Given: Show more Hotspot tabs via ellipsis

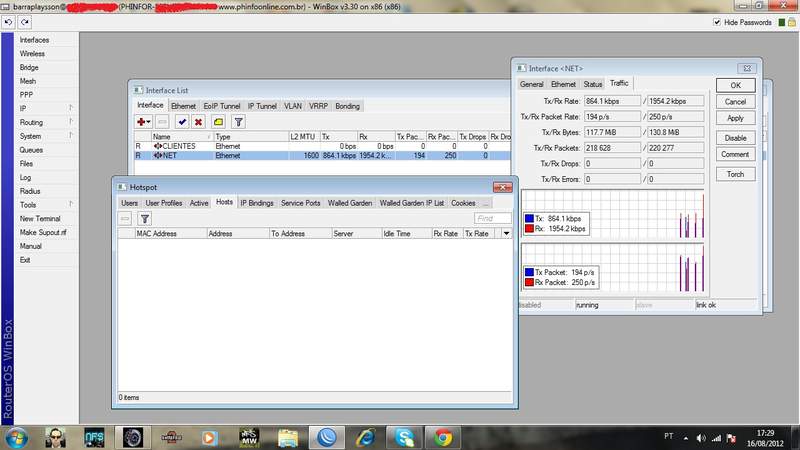Looking at the screenshot, I should pyautogui.click(x=486, y=203).
